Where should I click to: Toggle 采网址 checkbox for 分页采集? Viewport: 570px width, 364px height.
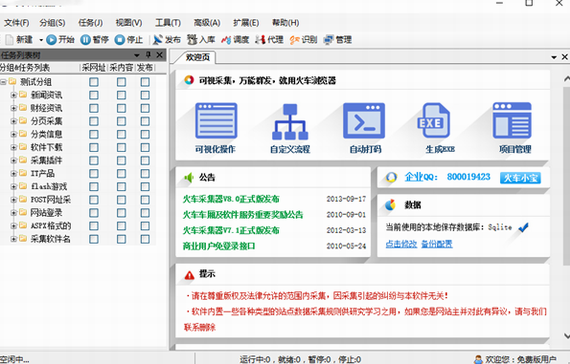pyautogui.click(x=94, y=121)
